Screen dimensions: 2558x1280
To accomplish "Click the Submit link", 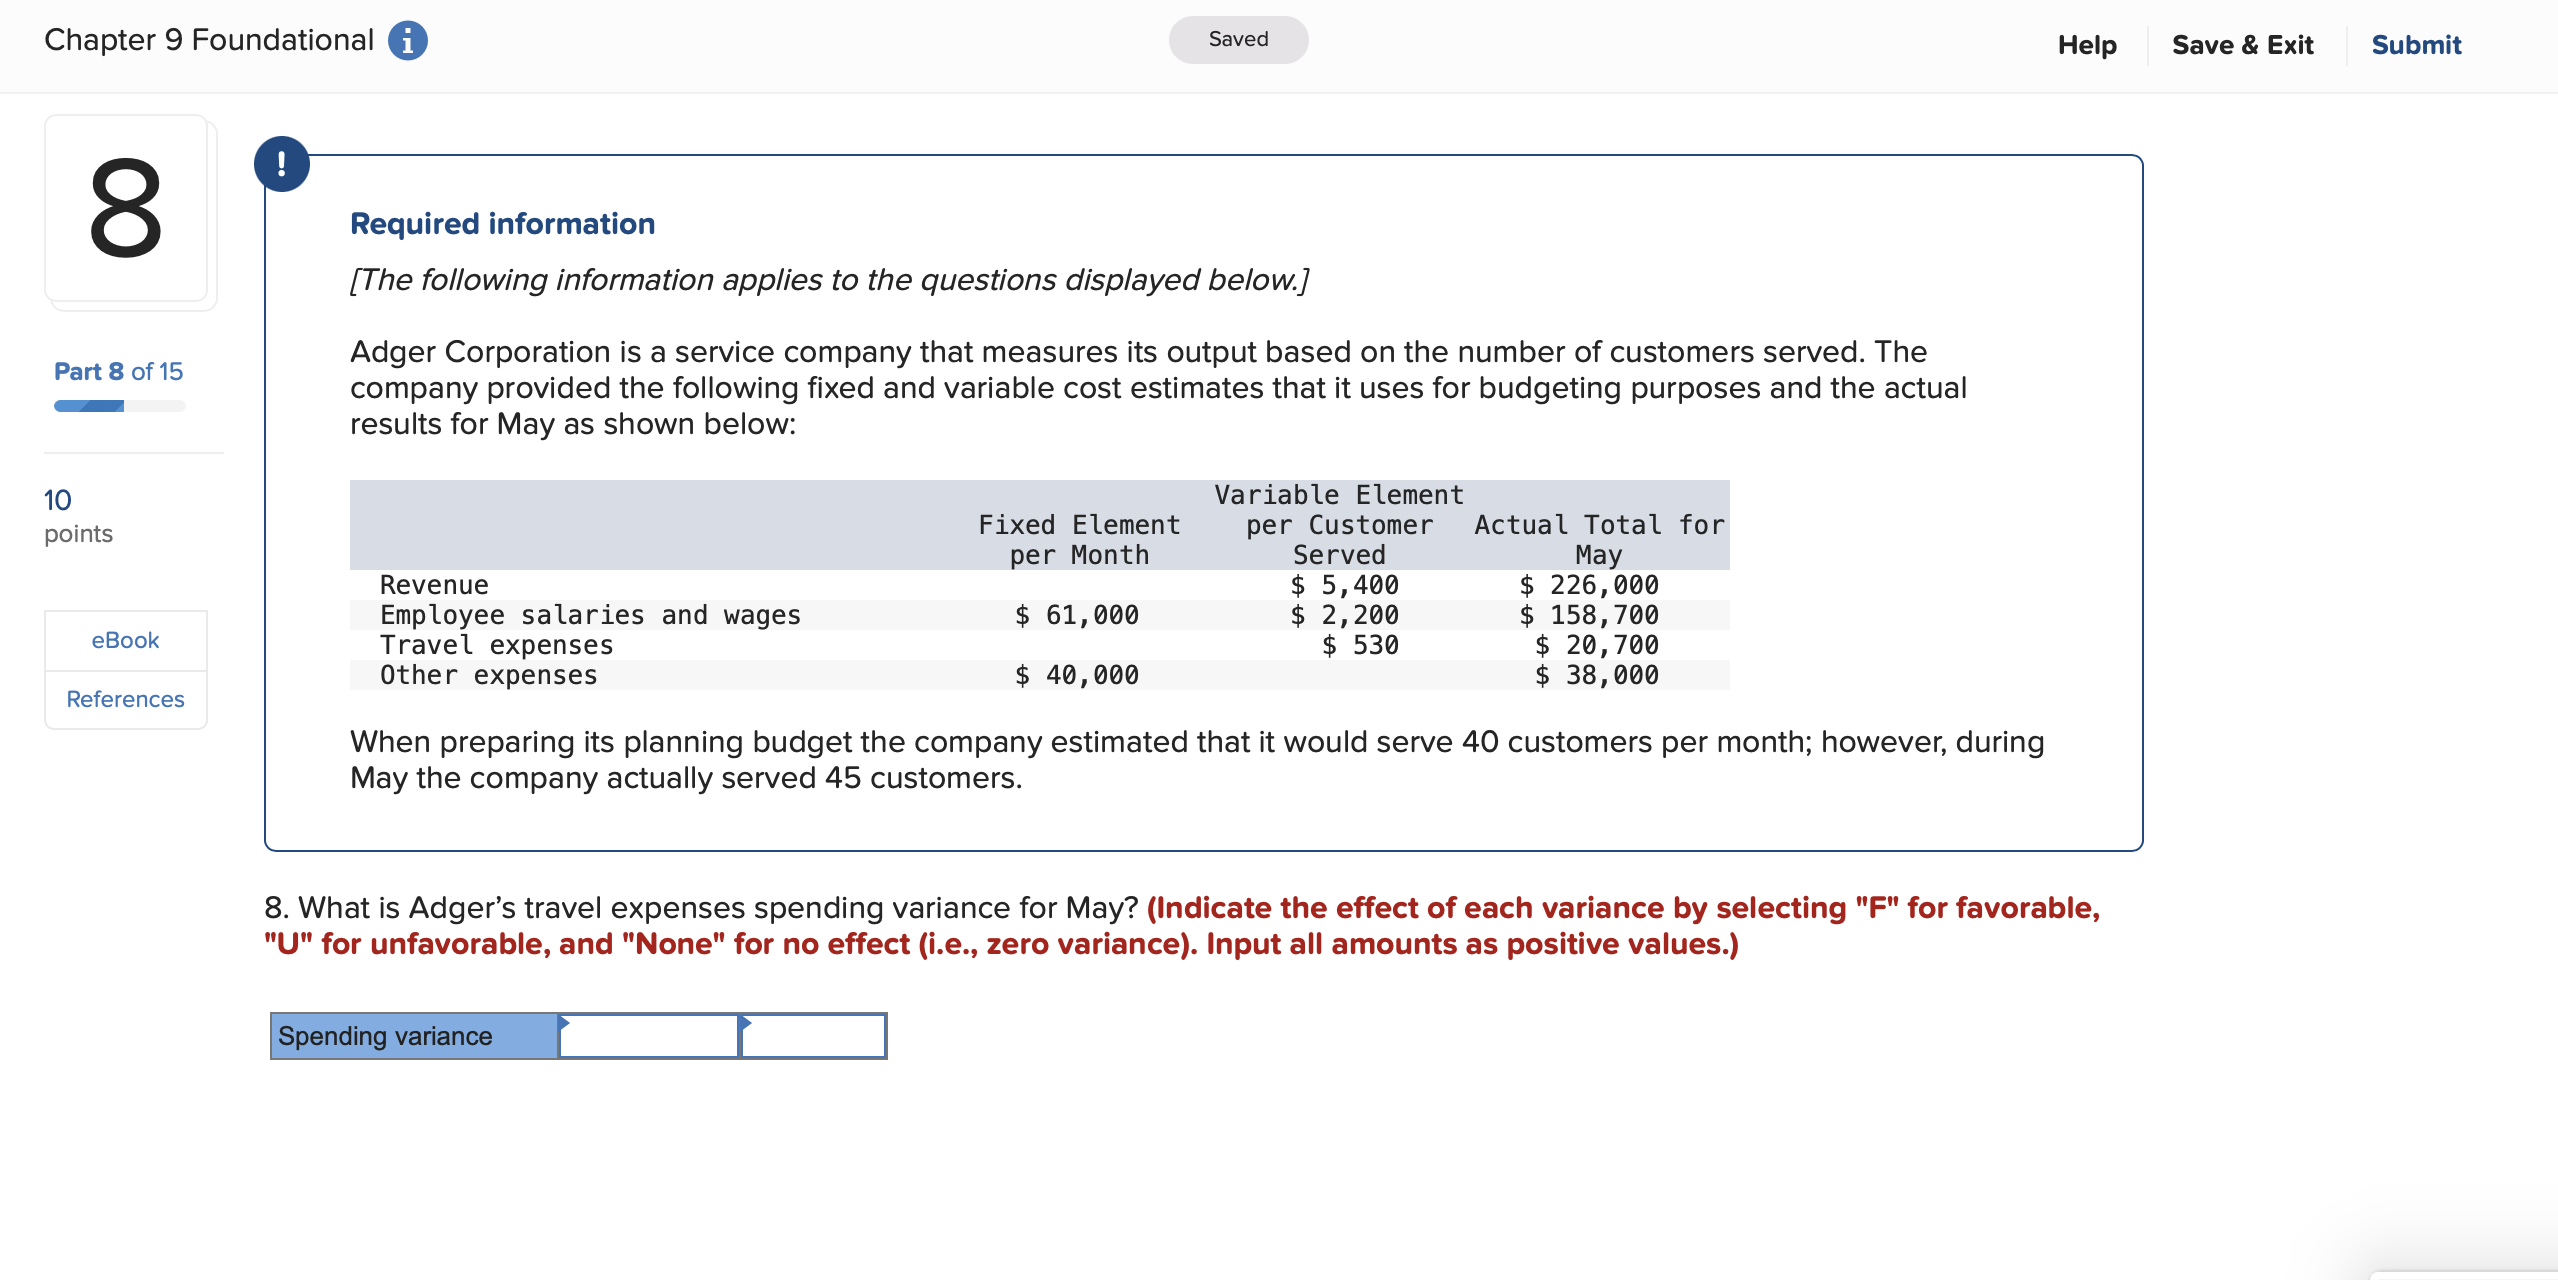I will coord(2415,44).
